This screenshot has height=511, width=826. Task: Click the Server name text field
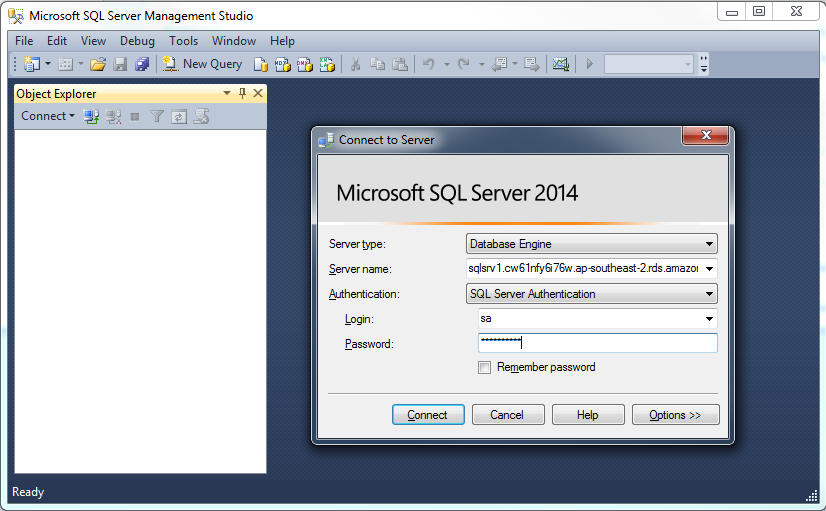tap(584, 269)
